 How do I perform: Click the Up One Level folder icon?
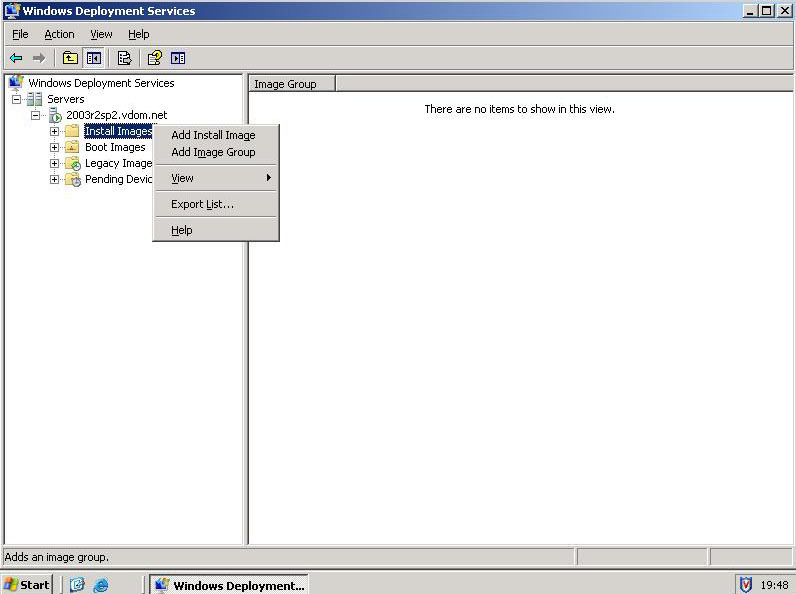point(70,58)
